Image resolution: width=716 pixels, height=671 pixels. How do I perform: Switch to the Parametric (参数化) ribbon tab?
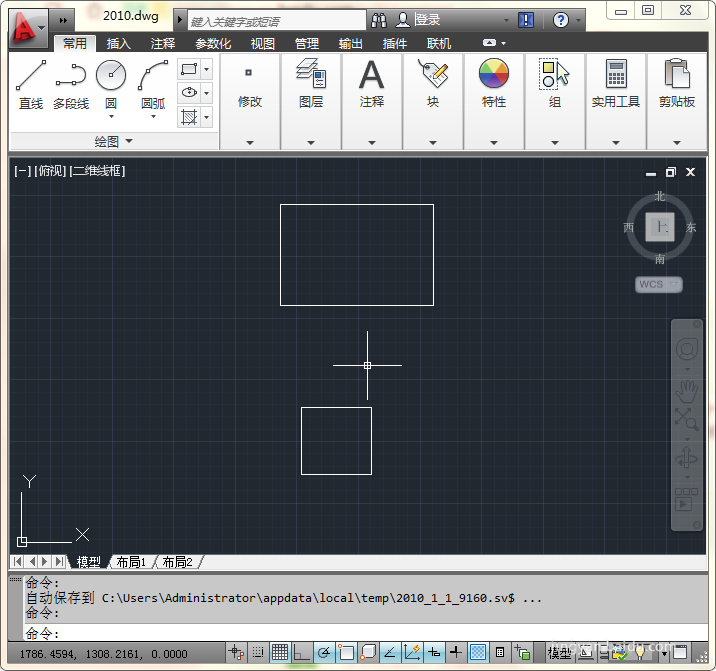(213, 43)
